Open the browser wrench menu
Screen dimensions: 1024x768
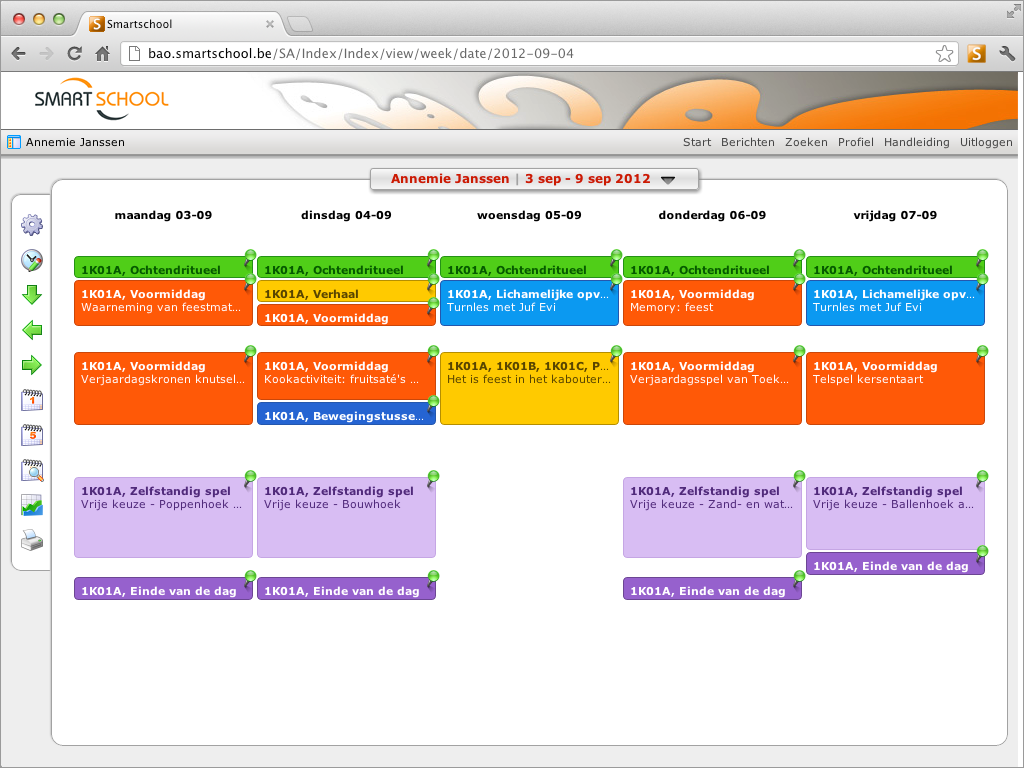(x=1006, y=54)
